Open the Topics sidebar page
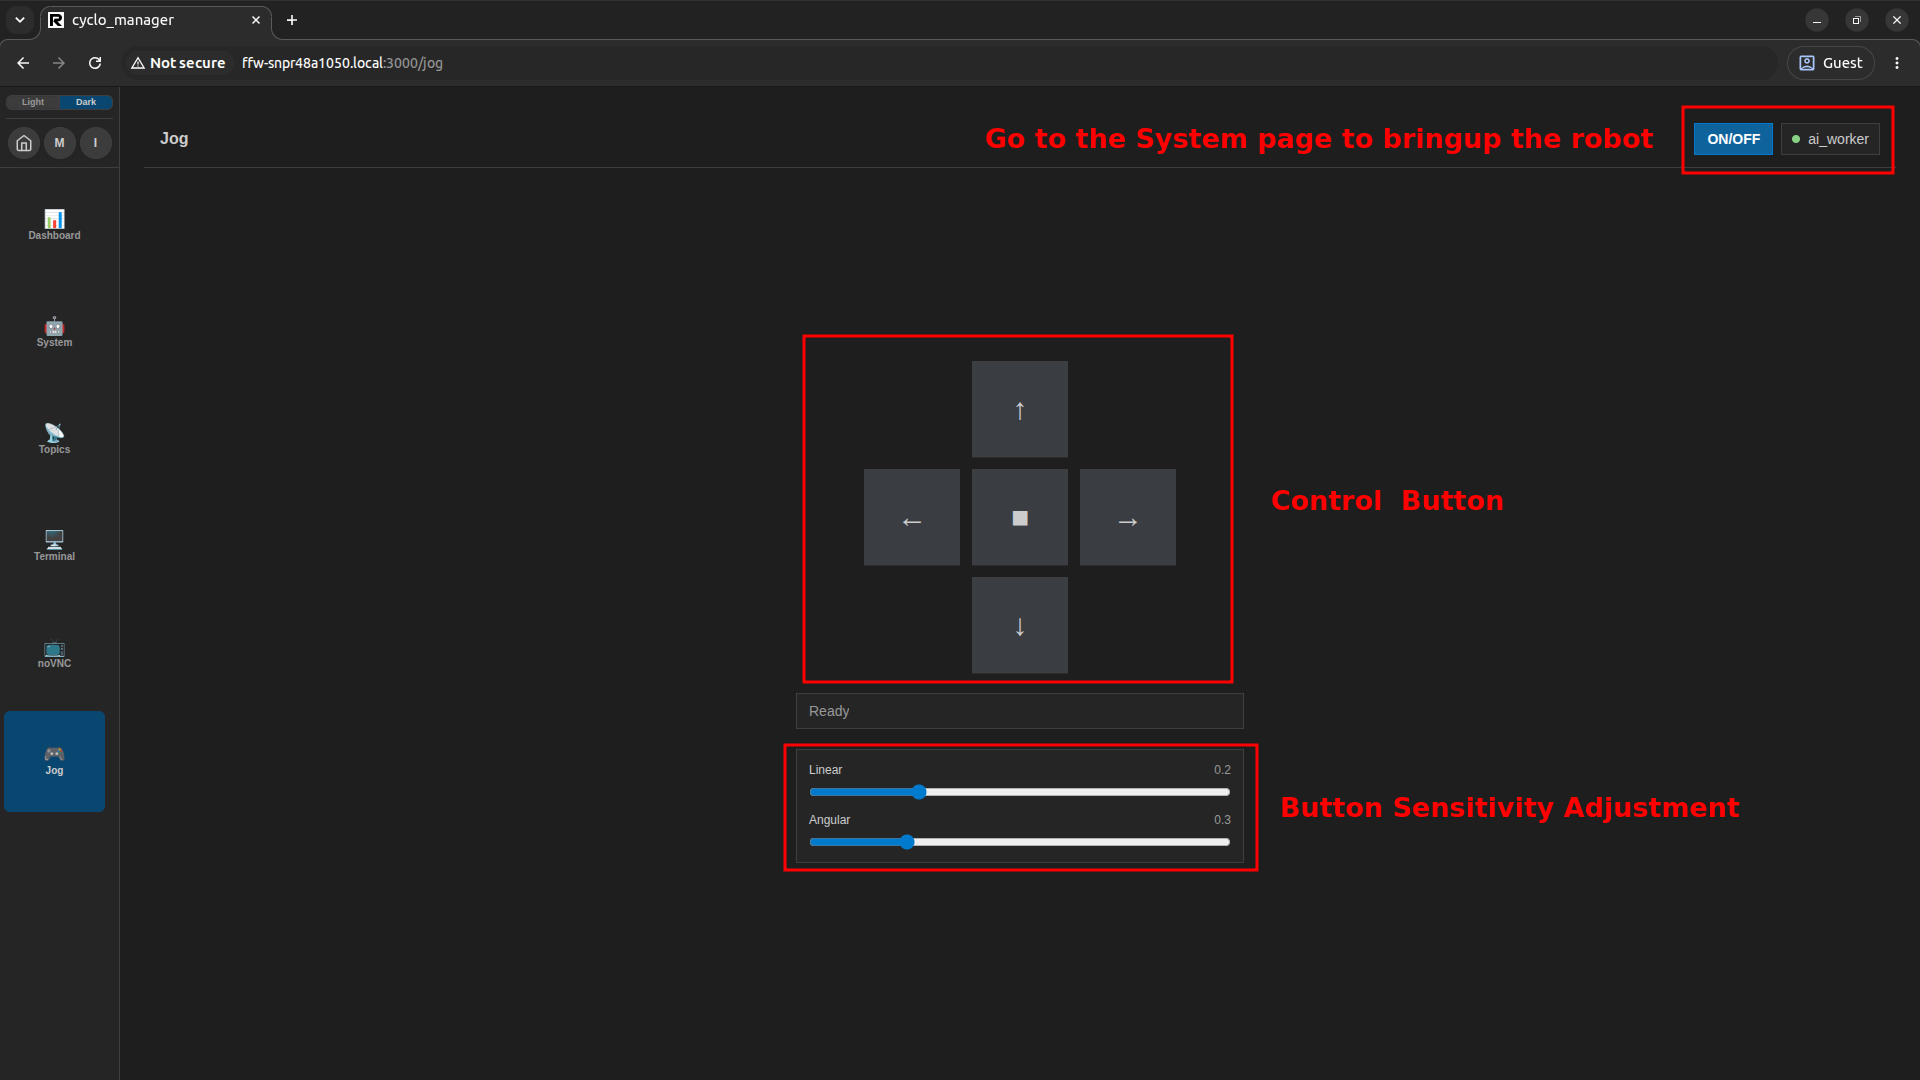1920x1080 pixels. (54, 439)
